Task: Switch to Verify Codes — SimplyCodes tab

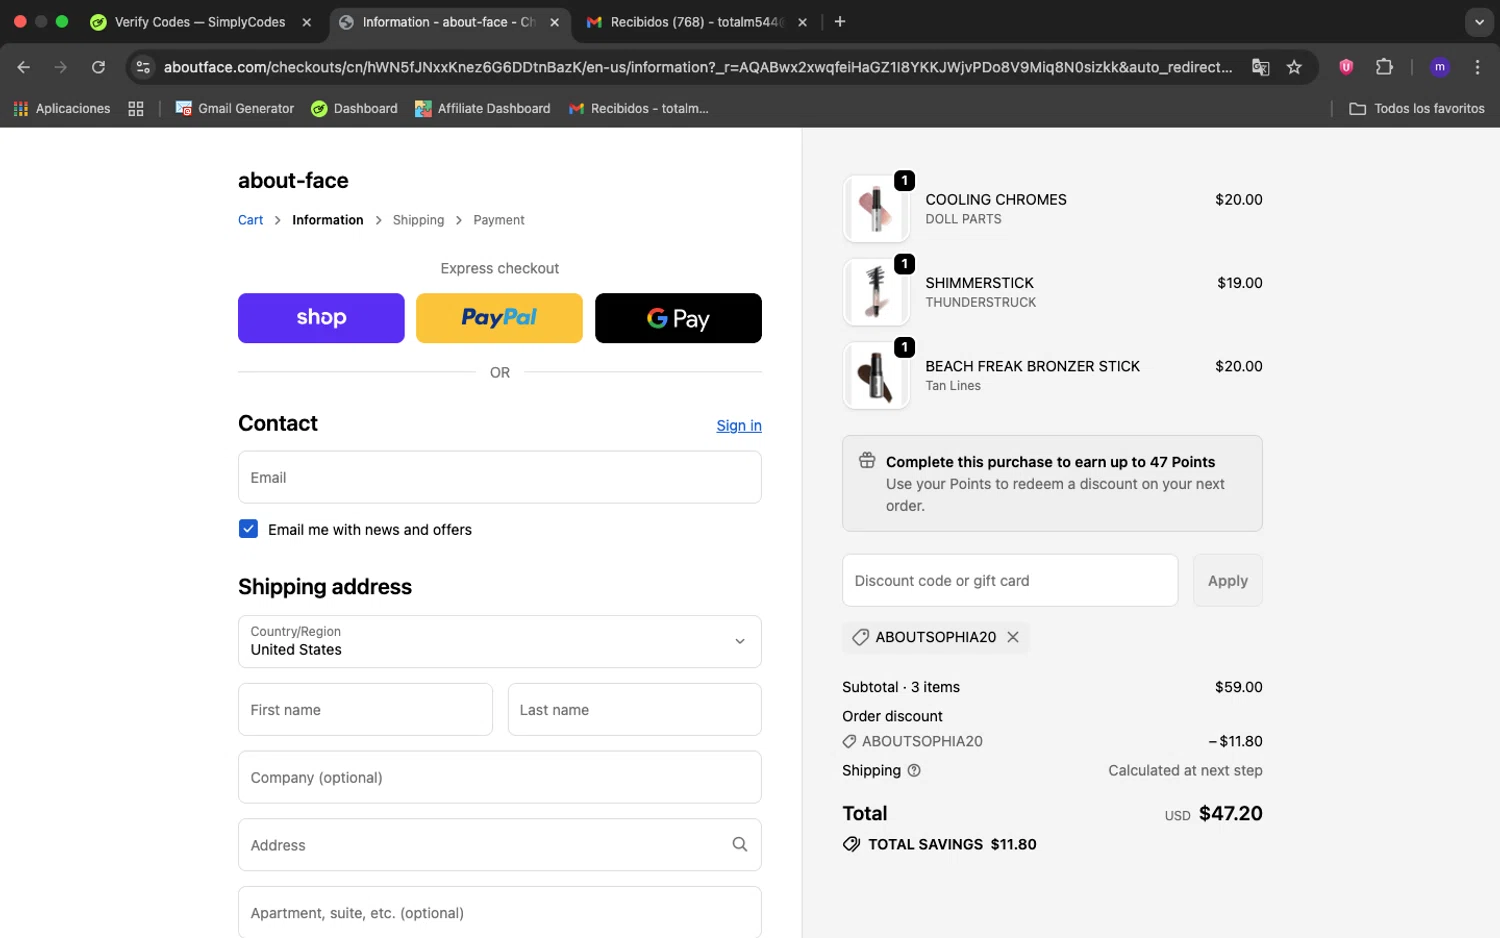Action: (x=200, y=22)
